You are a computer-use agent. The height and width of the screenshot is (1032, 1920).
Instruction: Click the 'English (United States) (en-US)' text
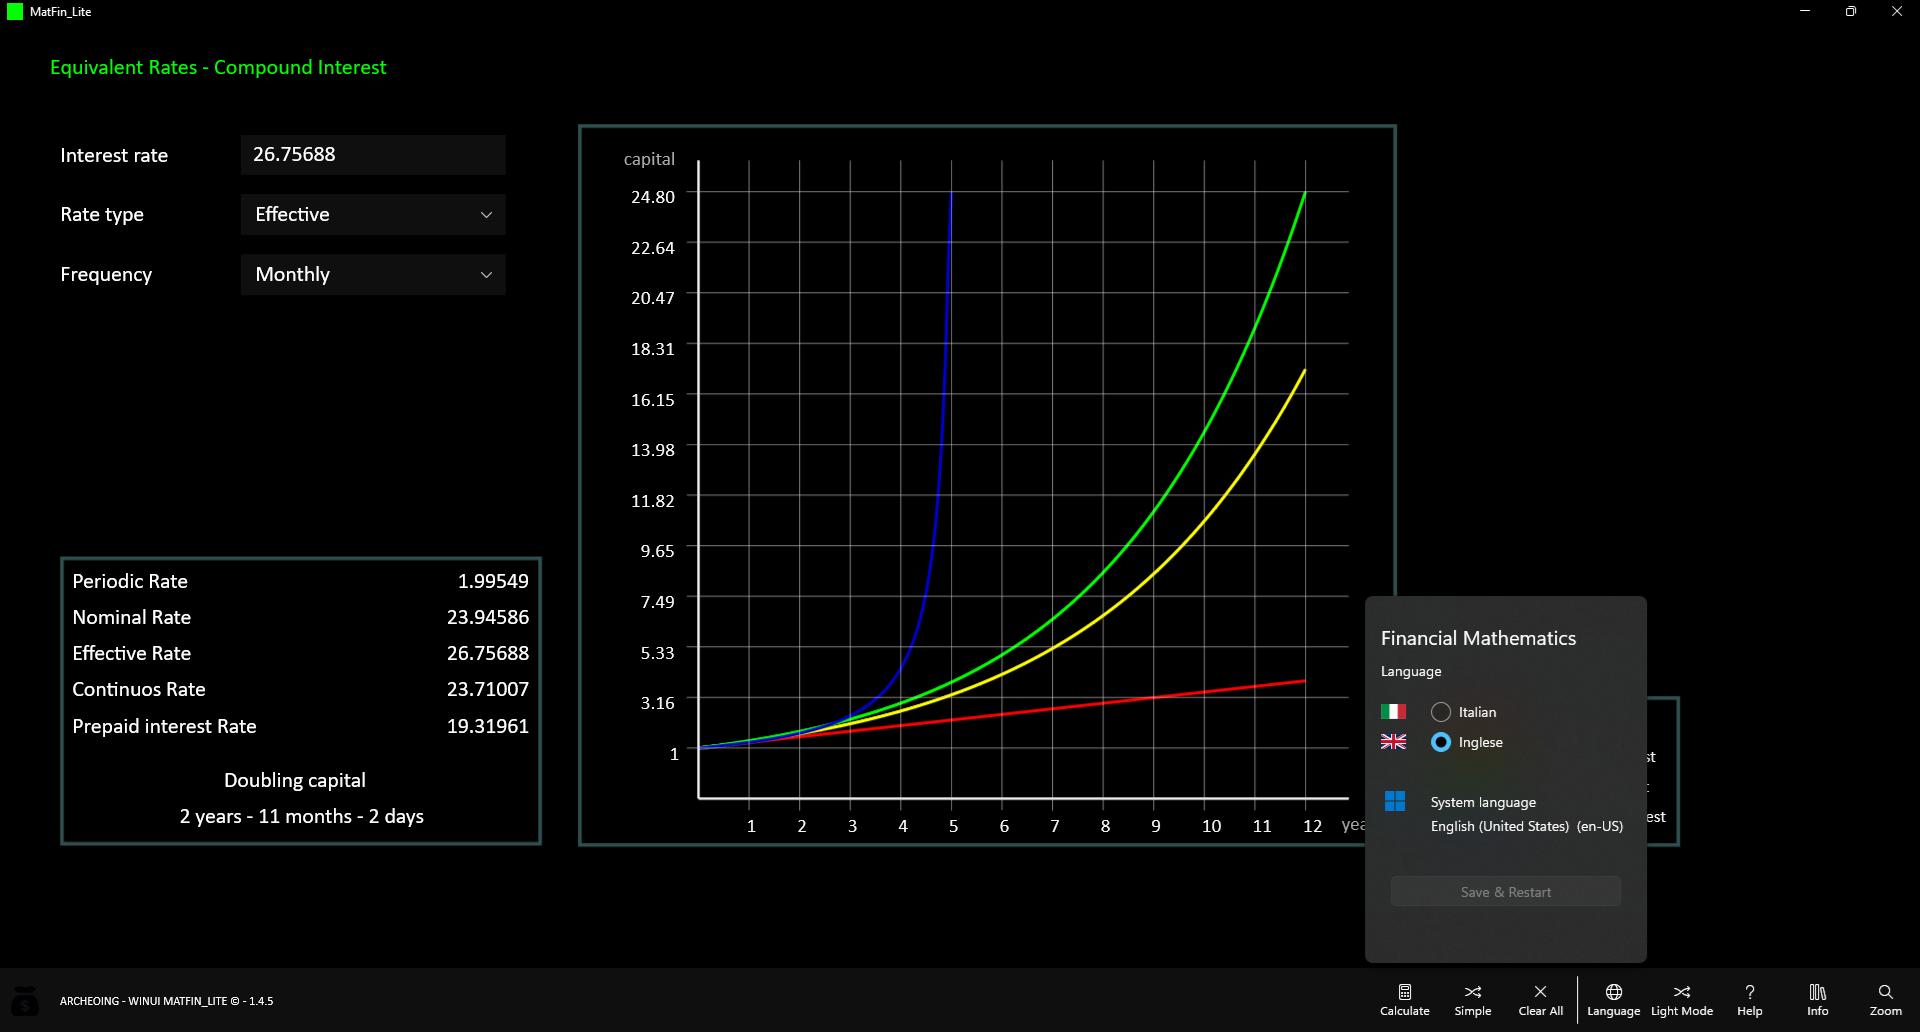[1526, 826]
